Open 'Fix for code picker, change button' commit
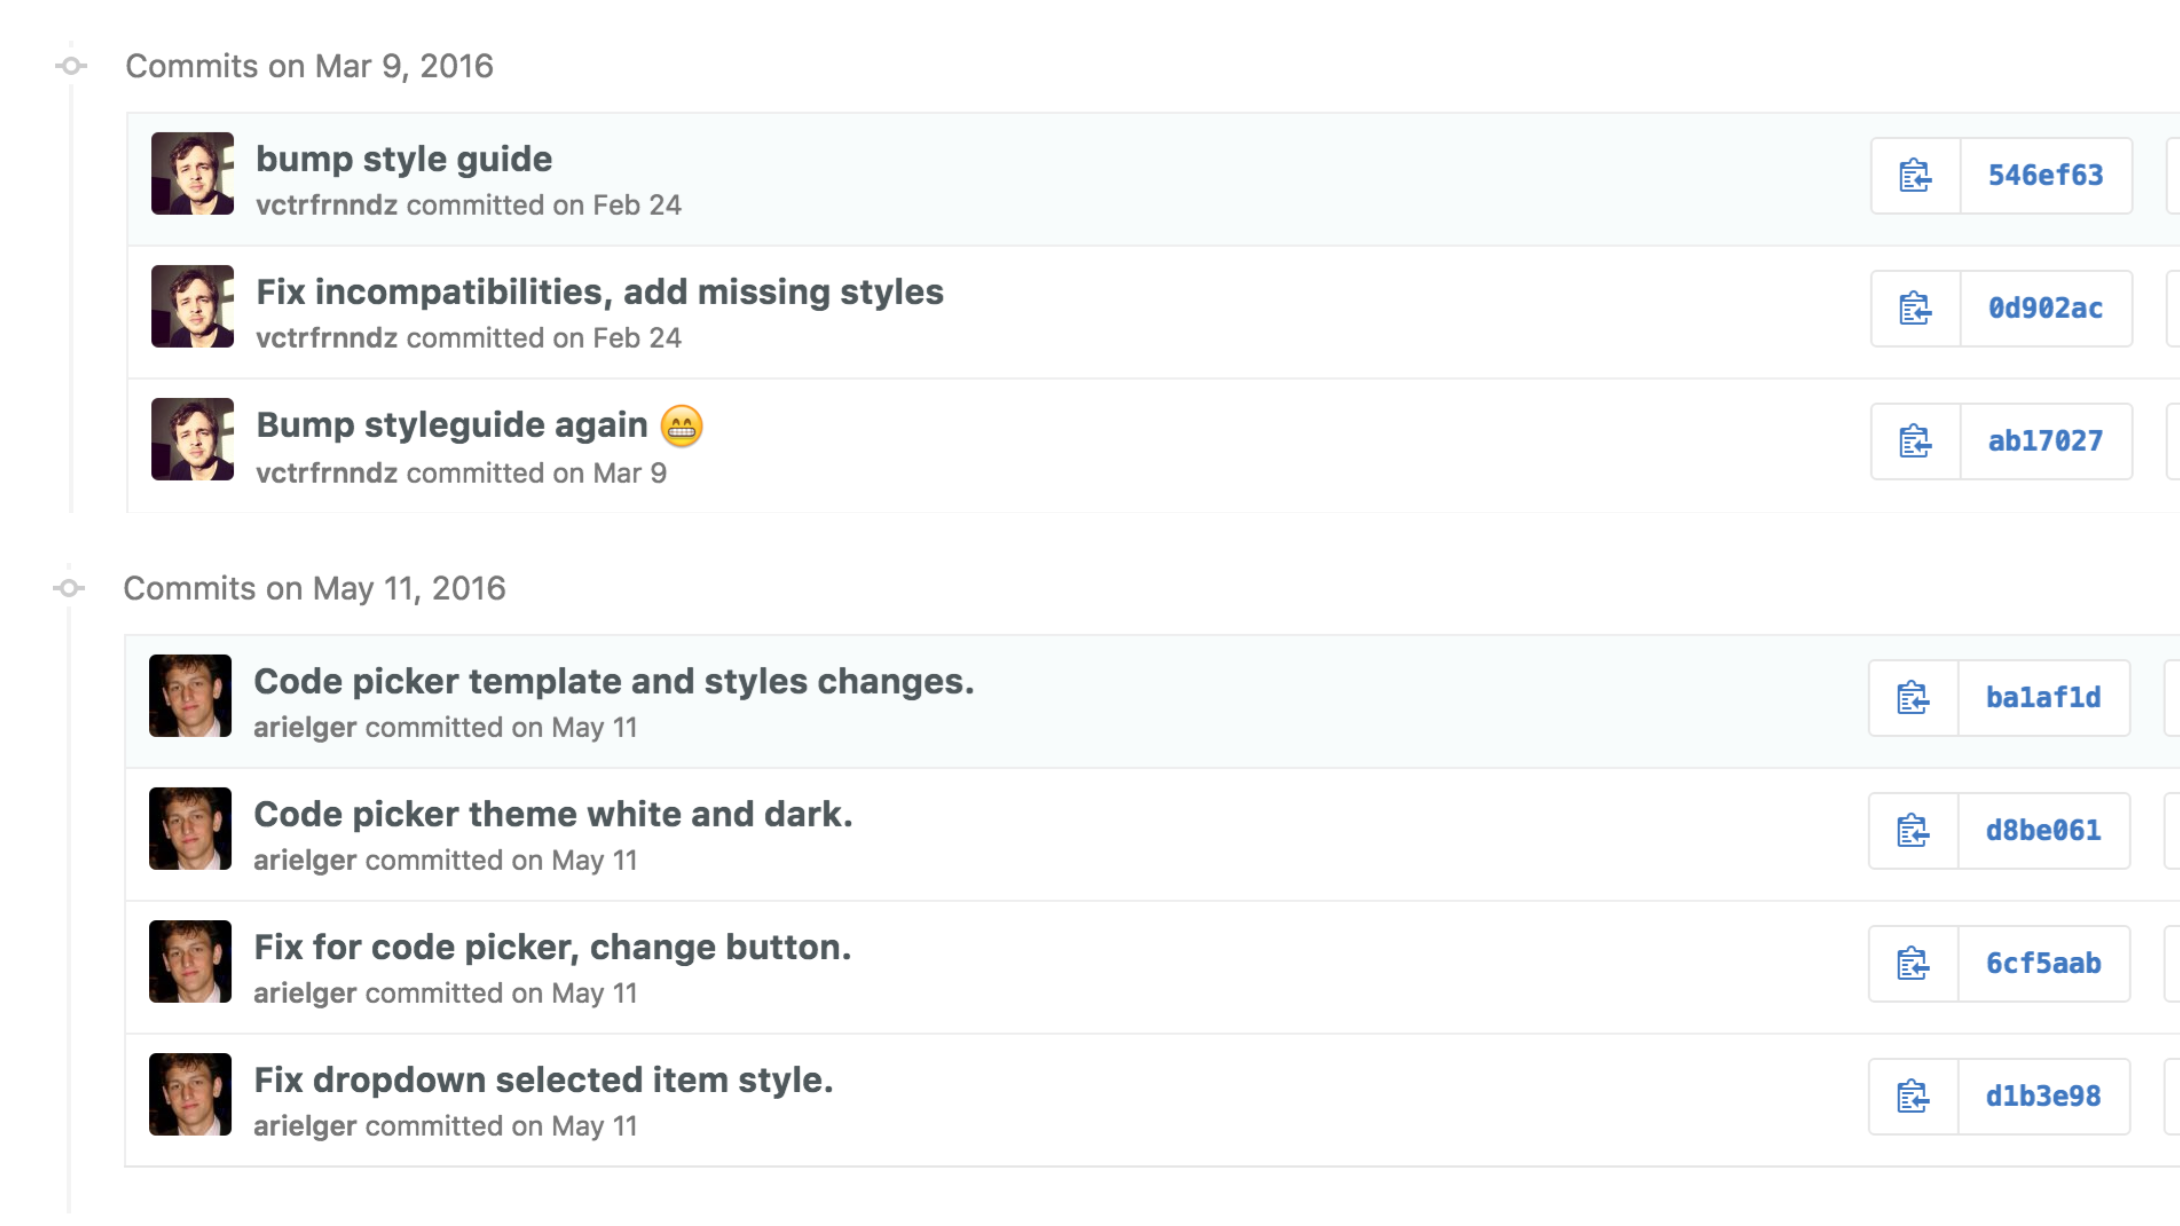This screenshot has width=2180, height=1226. [552, 947]
